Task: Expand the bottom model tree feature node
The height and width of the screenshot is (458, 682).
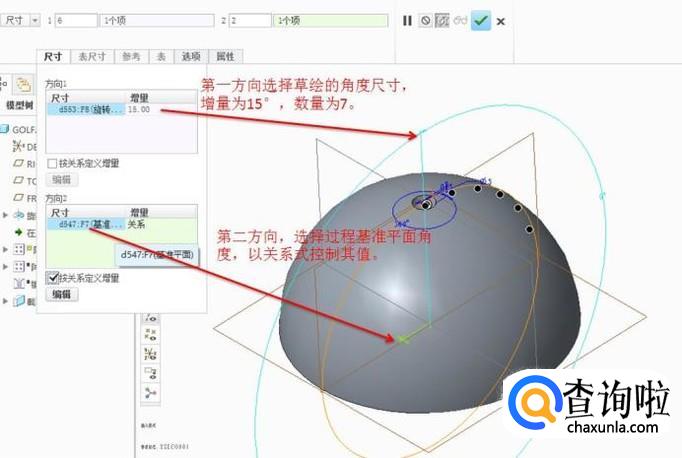Action: pos(6,300)
